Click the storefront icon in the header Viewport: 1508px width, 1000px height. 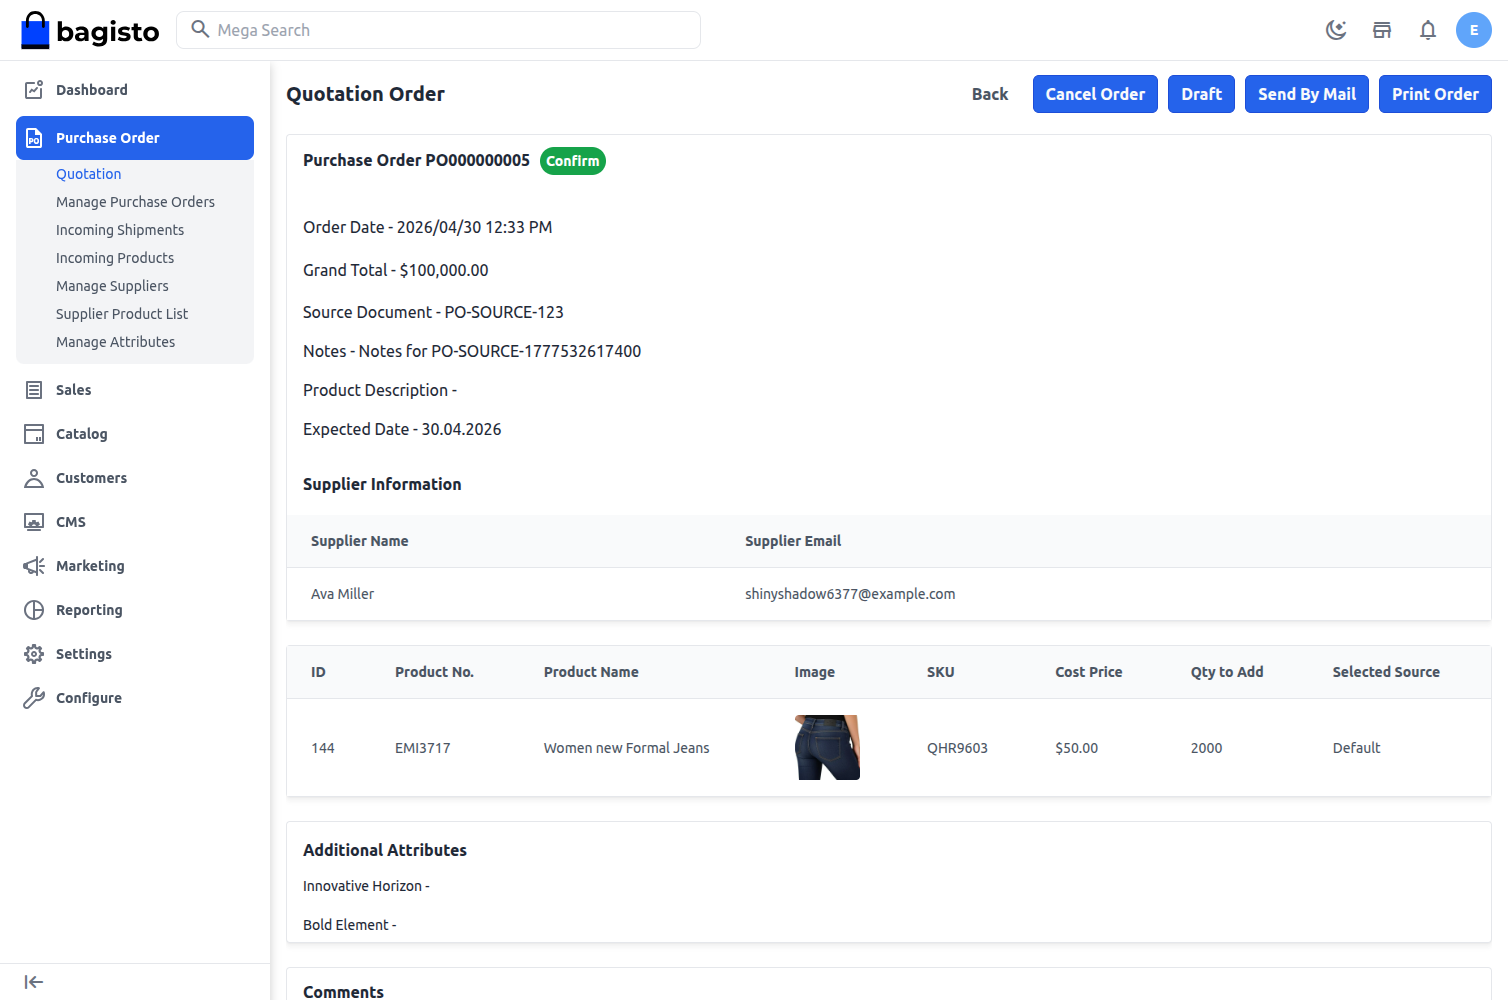click(x=1381, y=30)
